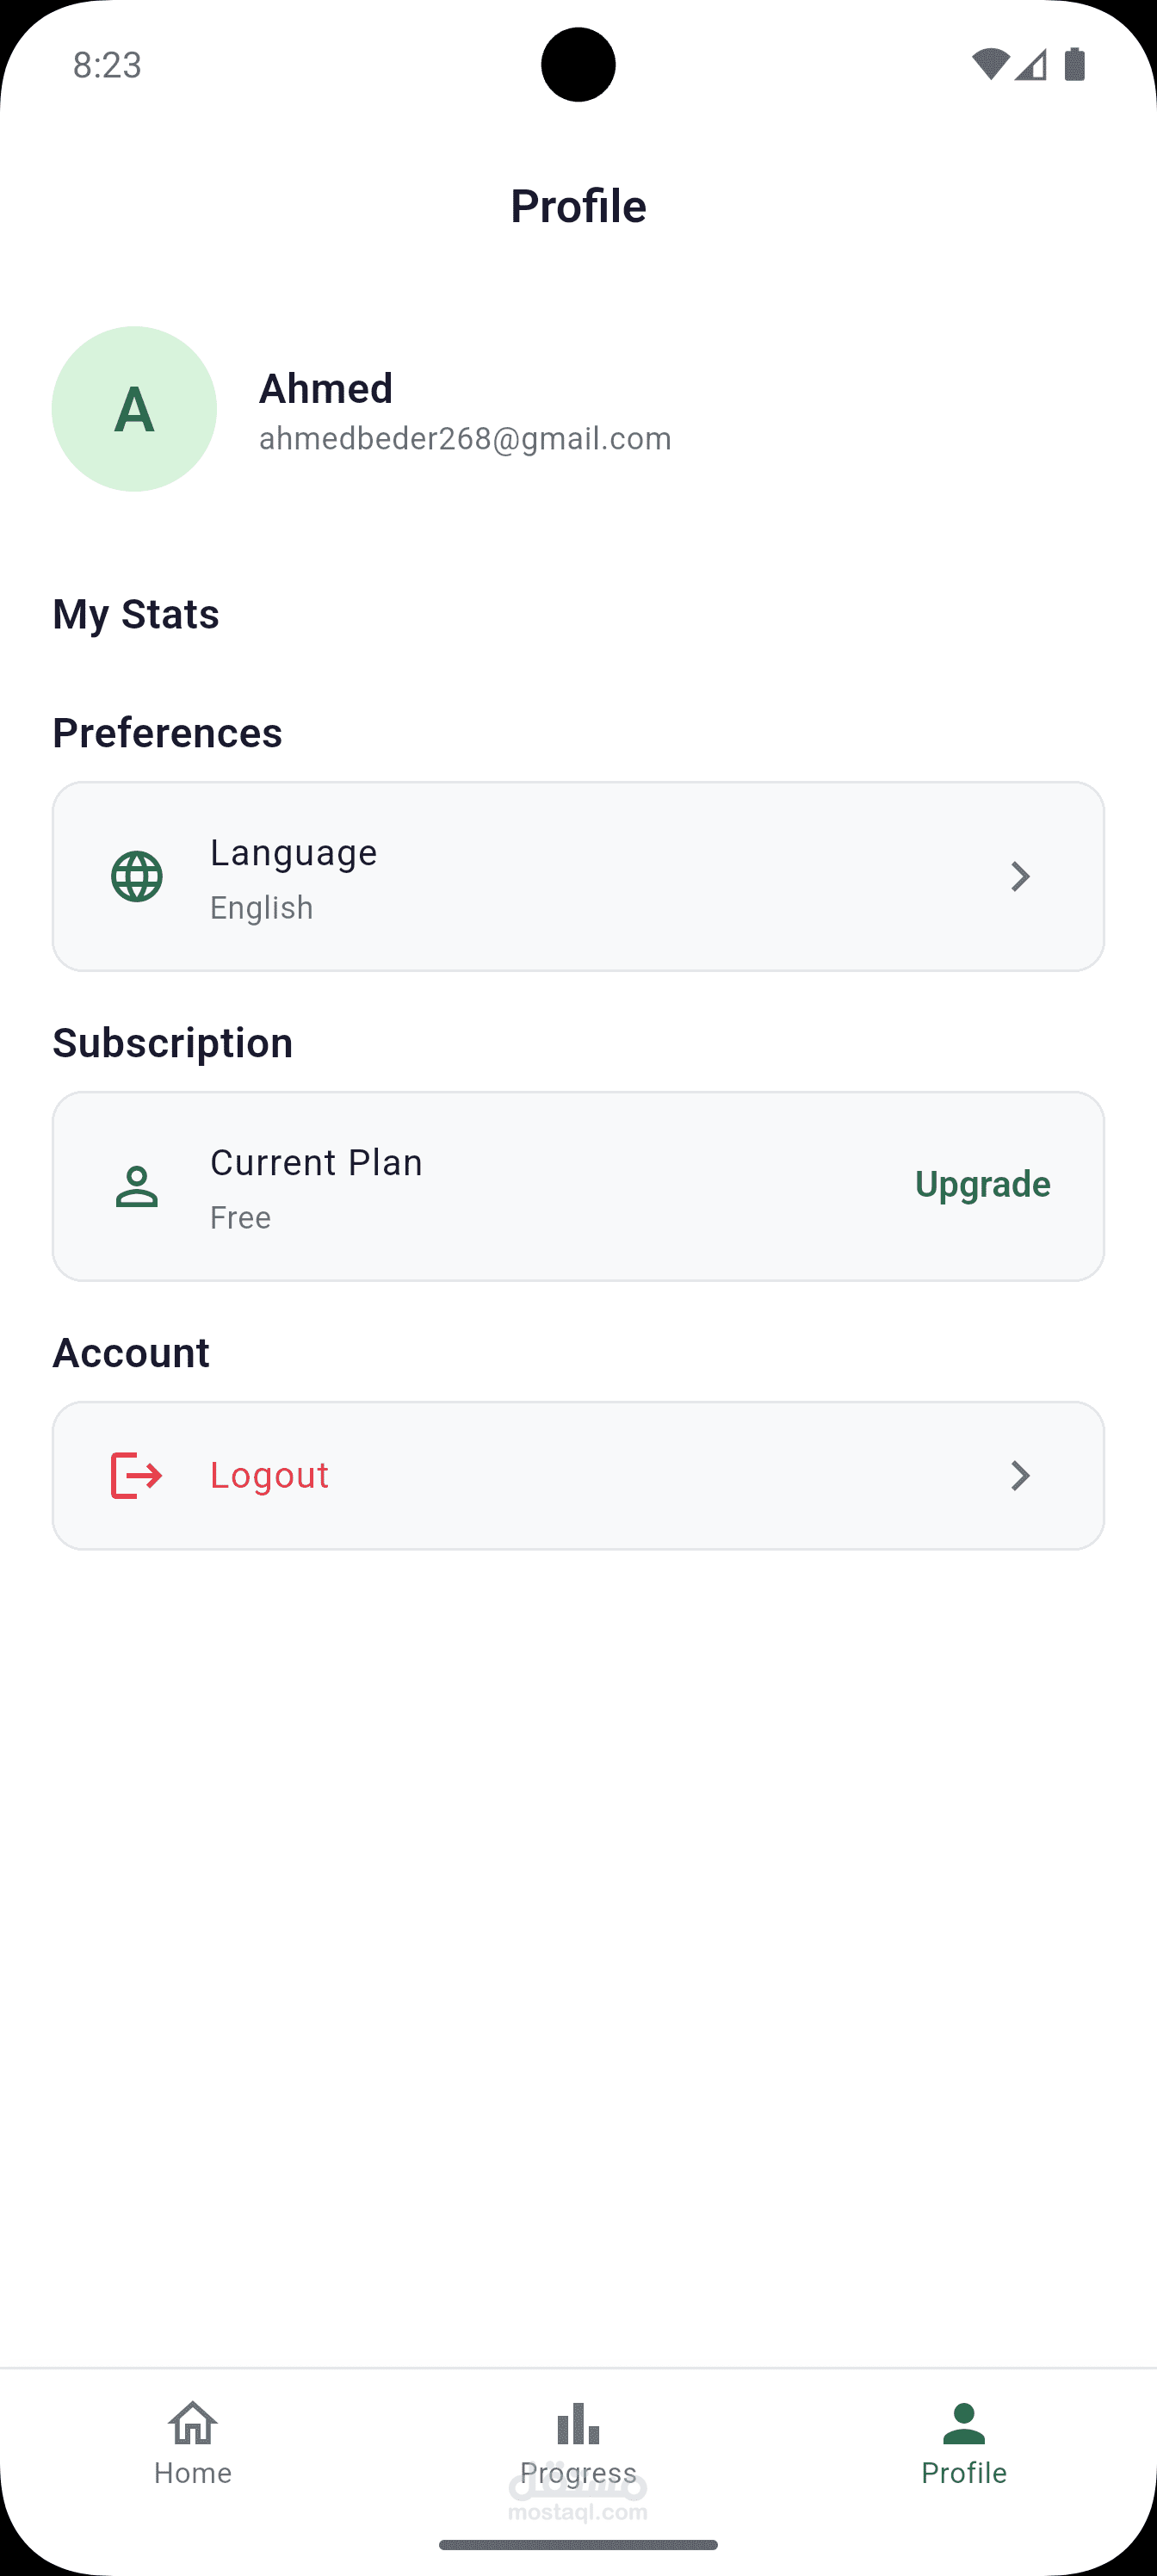Switch to the Progress tab label
This screenshot has height=2576, width=1157.
(x=578, y=2473)
